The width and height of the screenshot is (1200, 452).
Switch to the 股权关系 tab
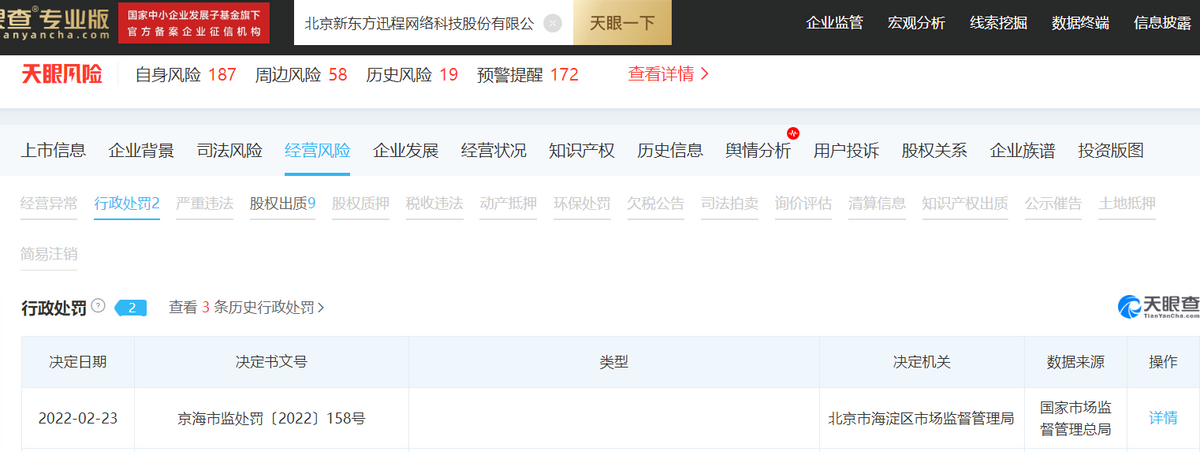pyautogui.click(x=934, y=150)
